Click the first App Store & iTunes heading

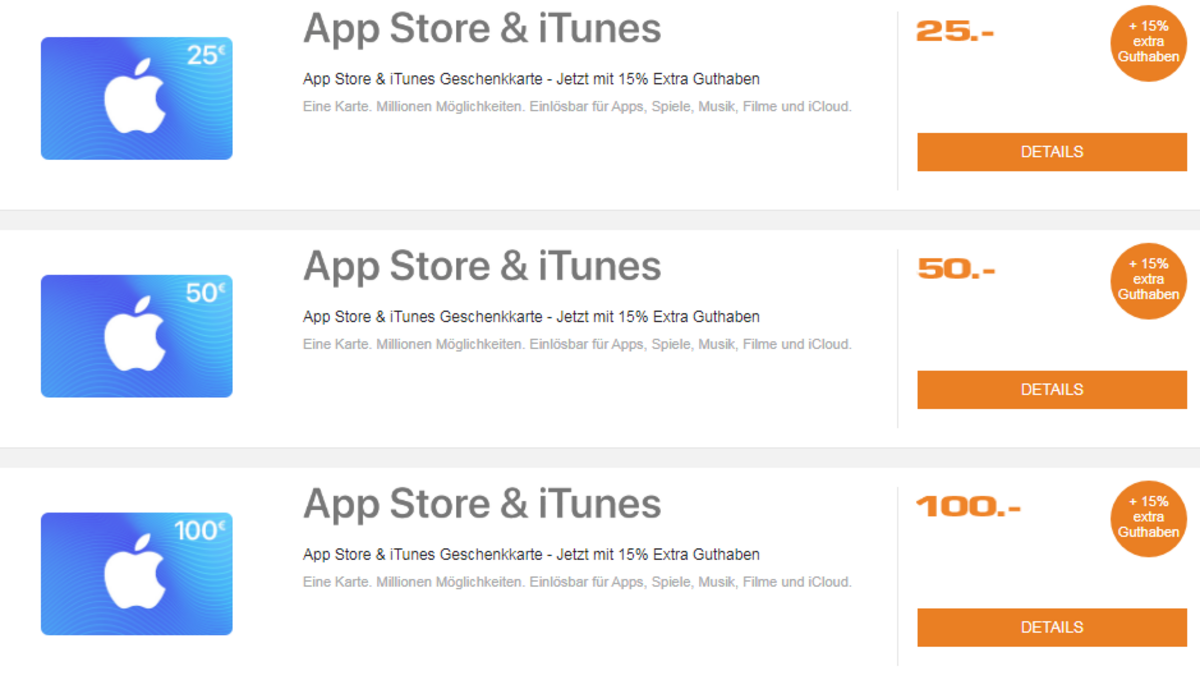[482, 28]
